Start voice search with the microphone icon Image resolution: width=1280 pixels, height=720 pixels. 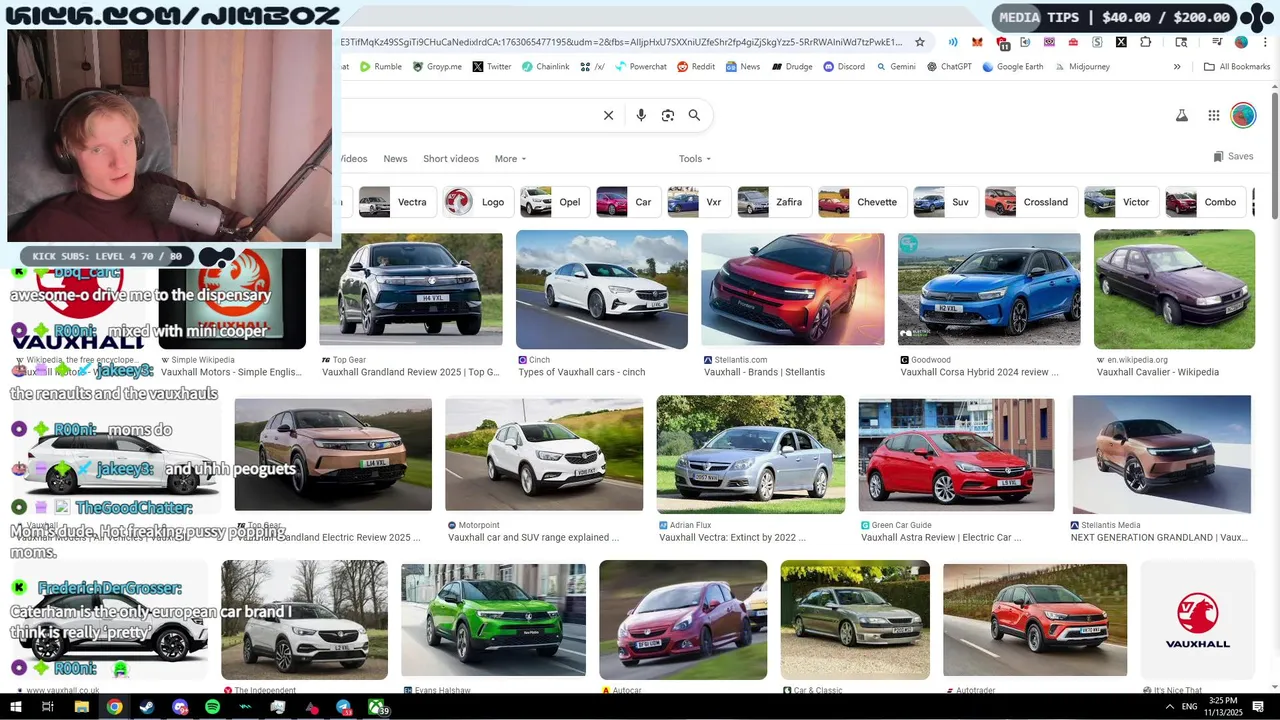641,115
